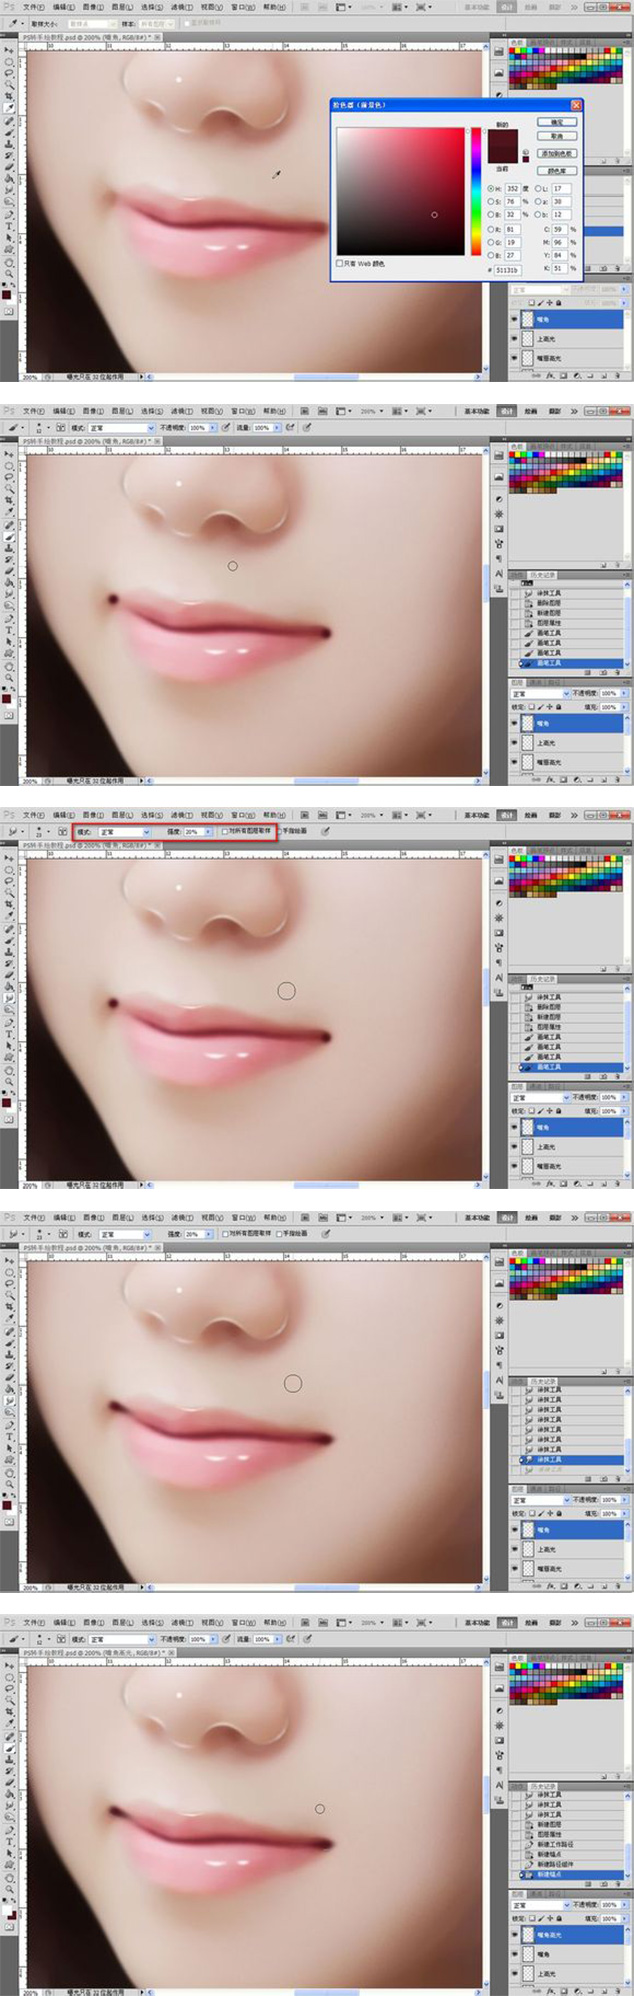Select the R: red radio button
The image size is (634, 1996).
coord(491,229)
